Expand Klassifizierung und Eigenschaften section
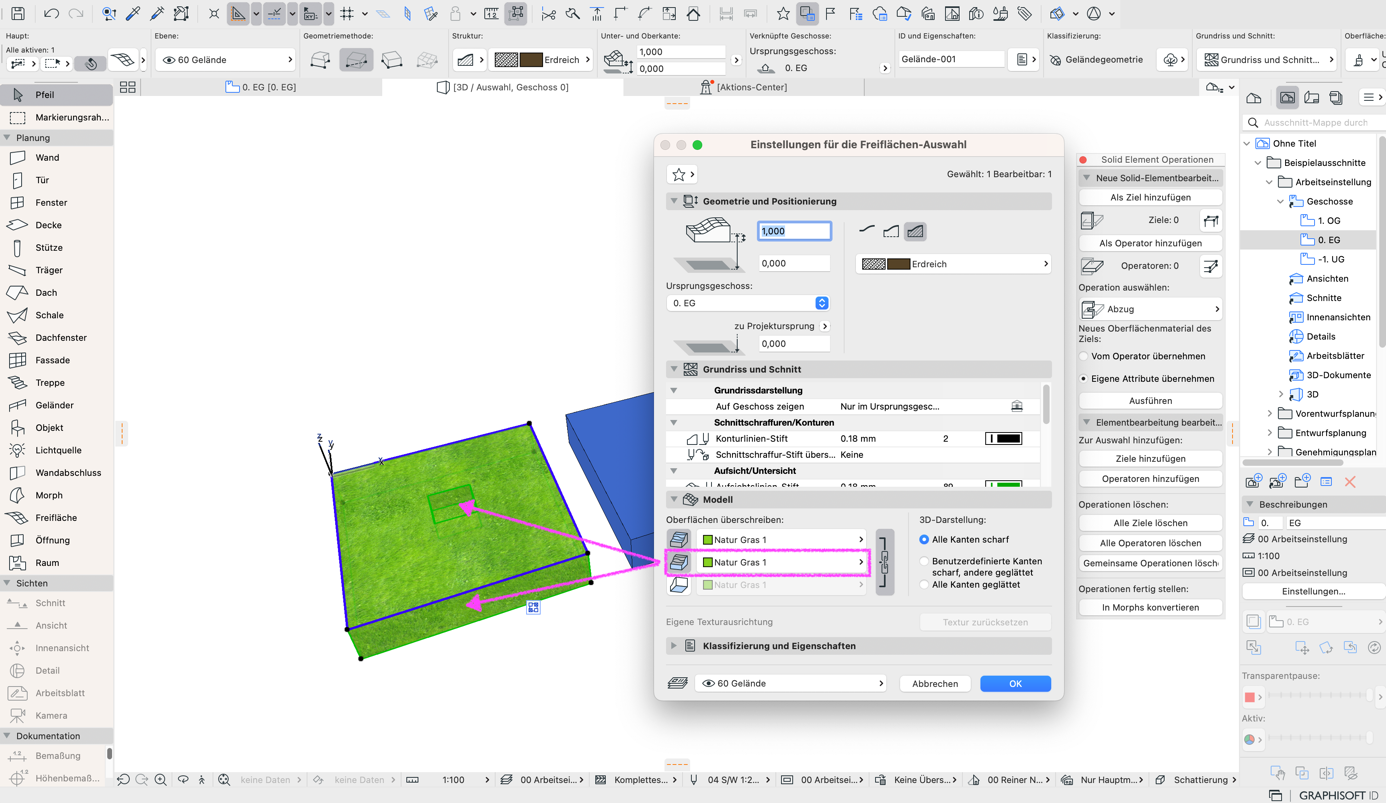This screenshot has width=1386, height=803. click(674, 646)
